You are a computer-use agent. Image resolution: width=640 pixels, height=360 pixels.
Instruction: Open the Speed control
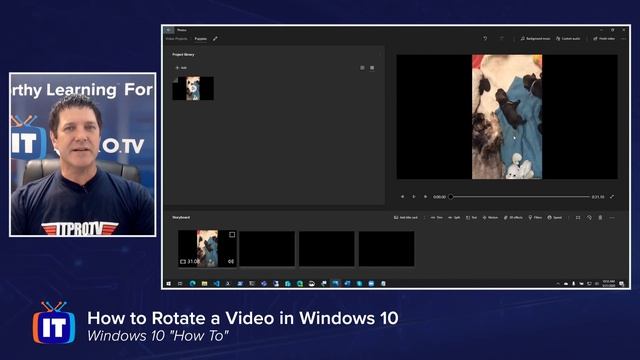(x=555, y=218)
